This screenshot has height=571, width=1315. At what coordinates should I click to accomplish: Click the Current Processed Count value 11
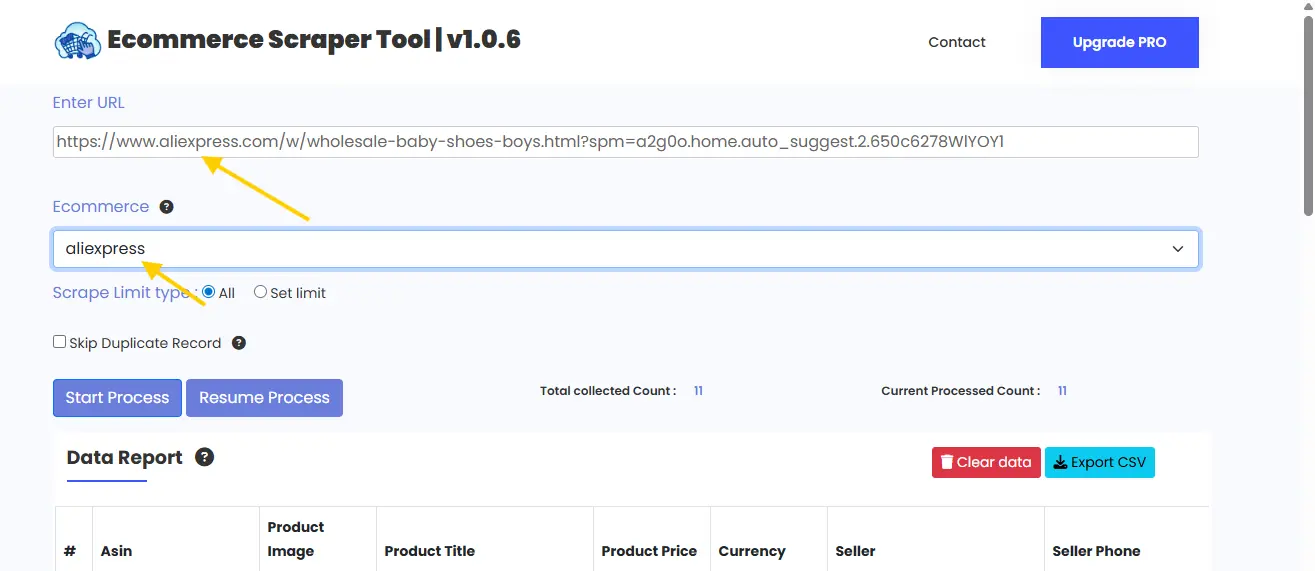point(1062,391)
